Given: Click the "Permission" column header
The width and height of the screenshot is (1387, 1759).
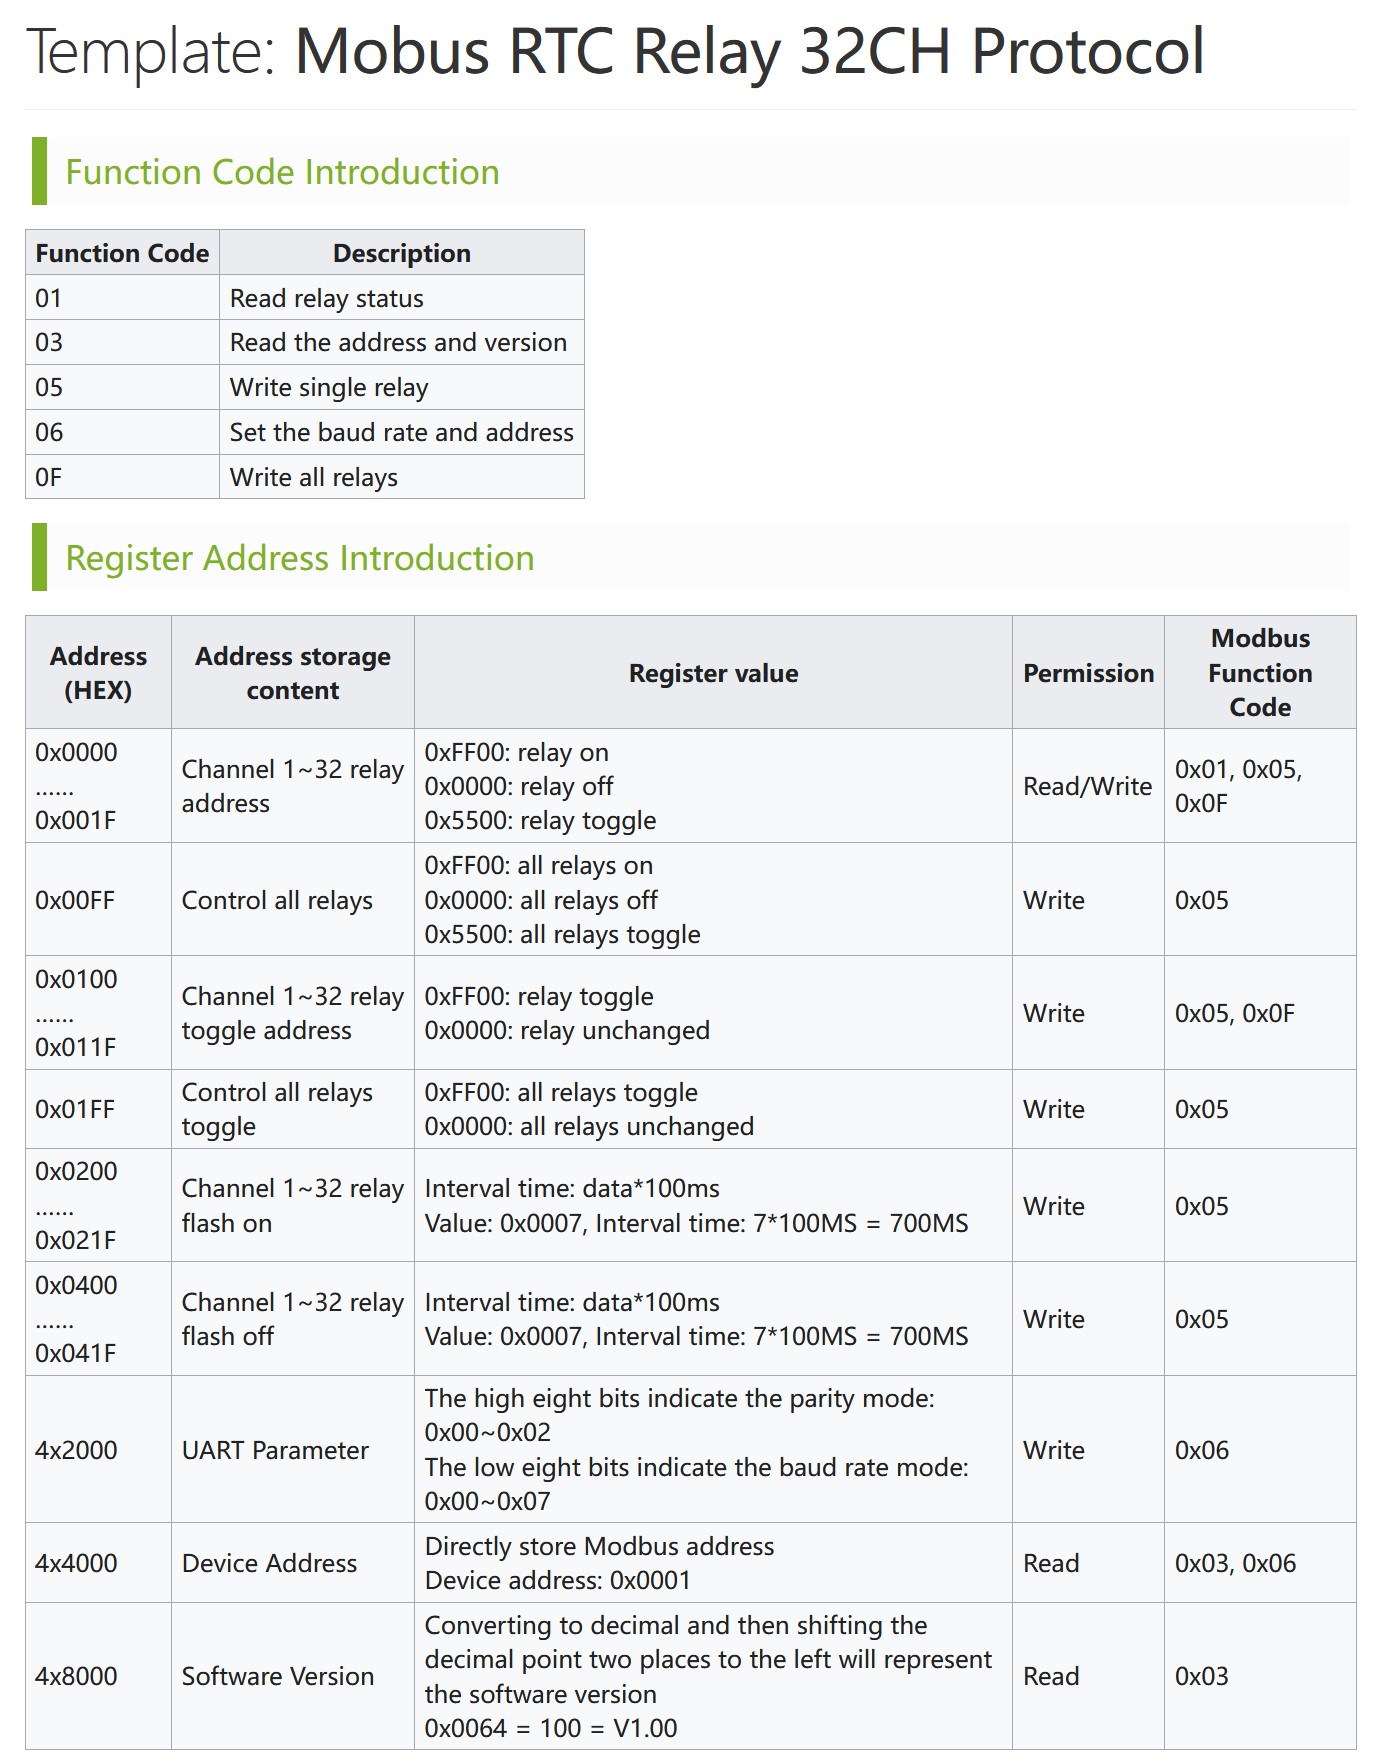Looking at the screenshot, I should coord(1088,673).
